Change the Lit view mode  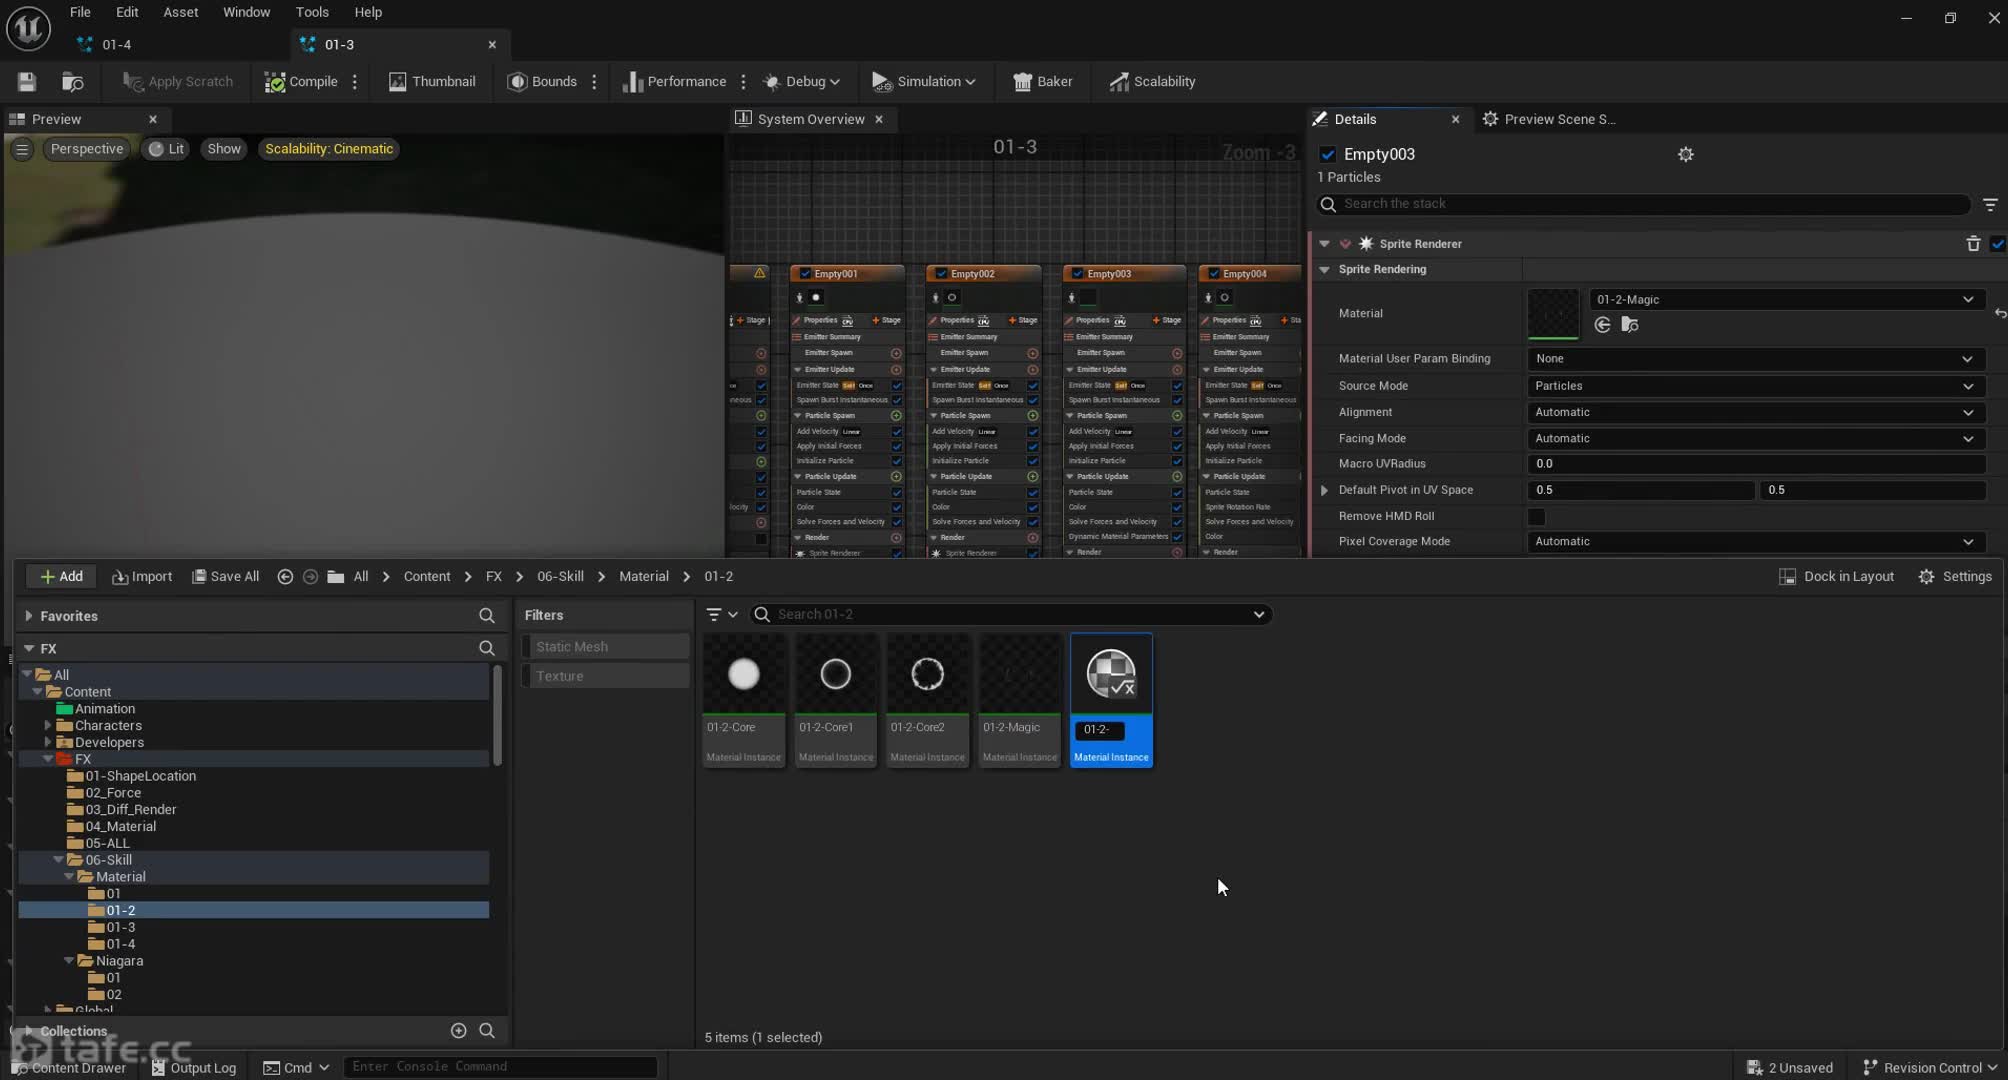(x=167, y=149)
